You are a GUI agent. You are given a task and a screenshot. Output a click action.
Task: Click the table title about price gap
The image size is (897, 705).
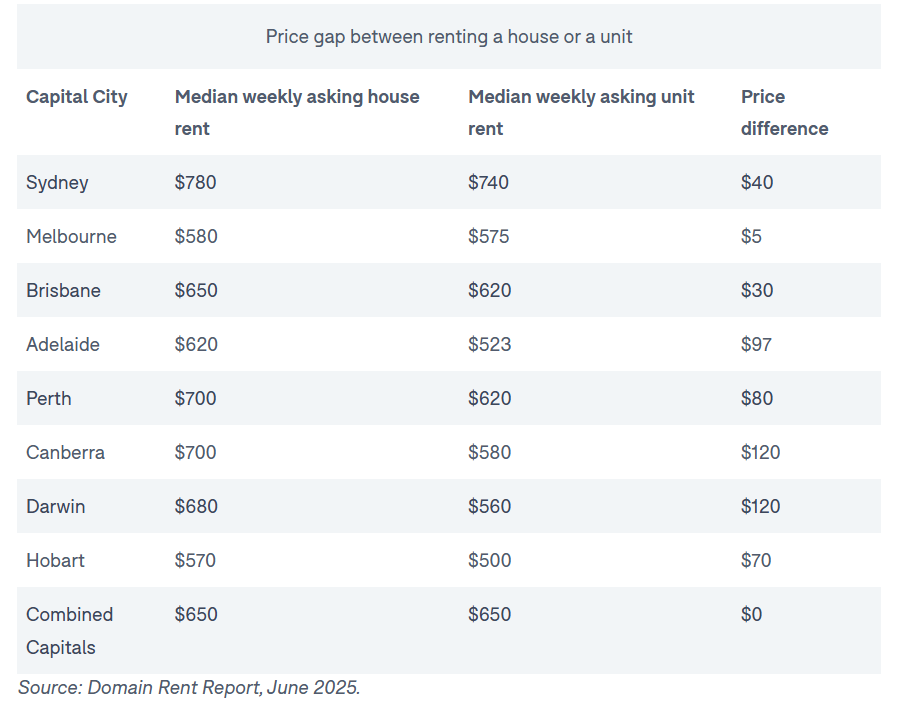point(449,37)
